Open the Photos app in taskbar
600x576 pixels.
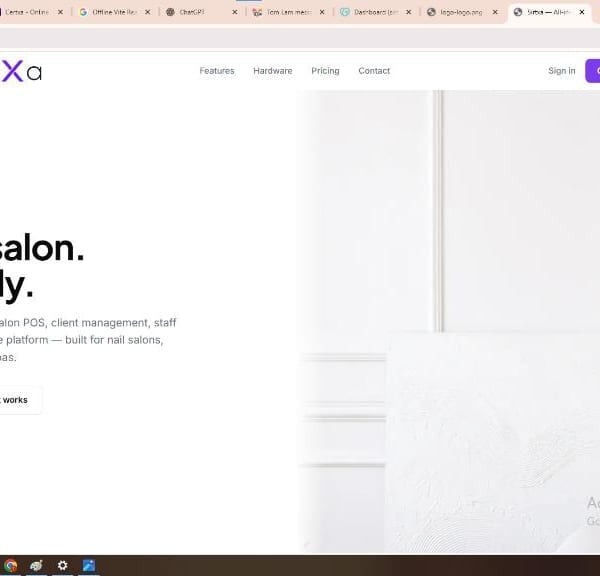(89, 565)
